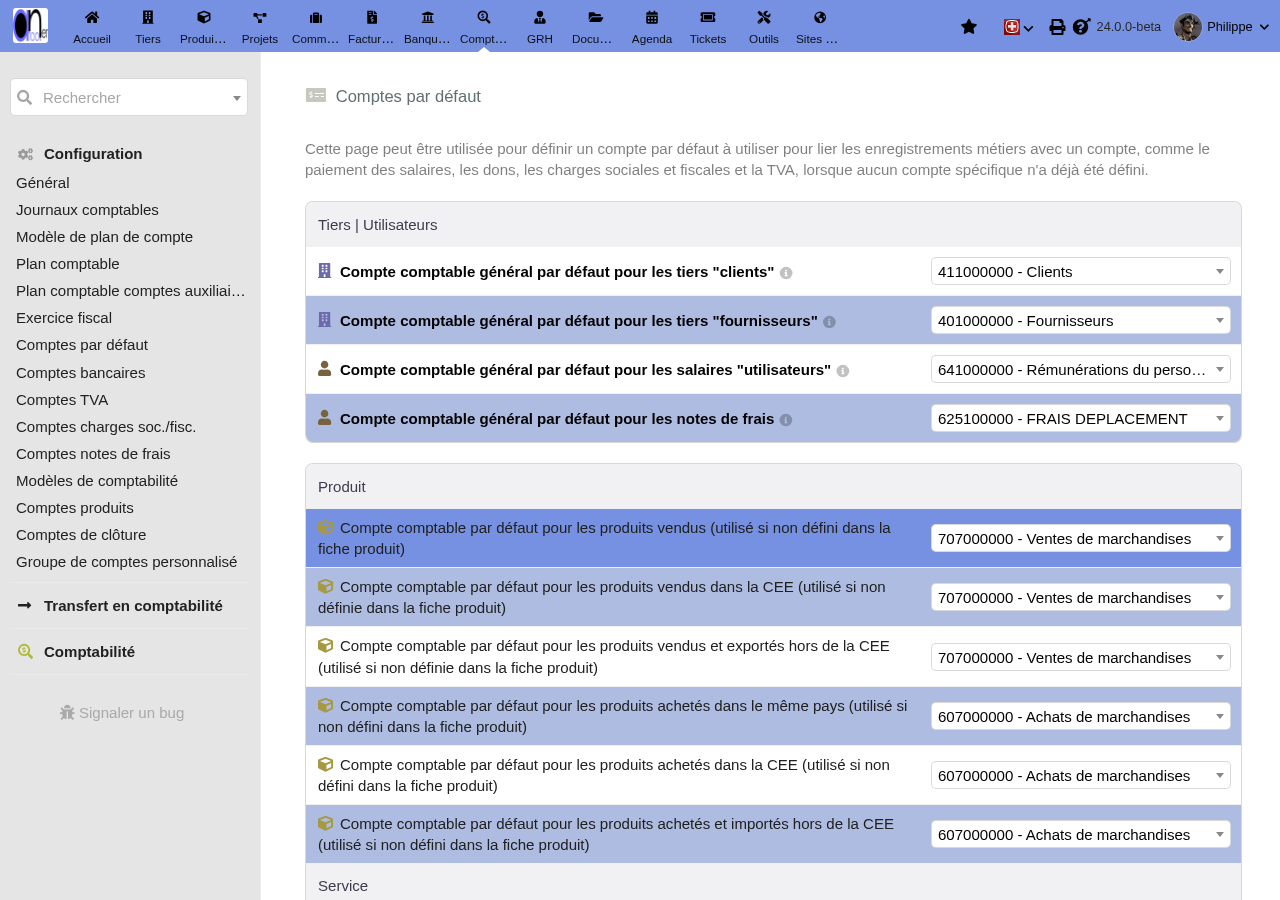
Task: Go to Plan comptable in sidebar
Action: tap(68, 264)
